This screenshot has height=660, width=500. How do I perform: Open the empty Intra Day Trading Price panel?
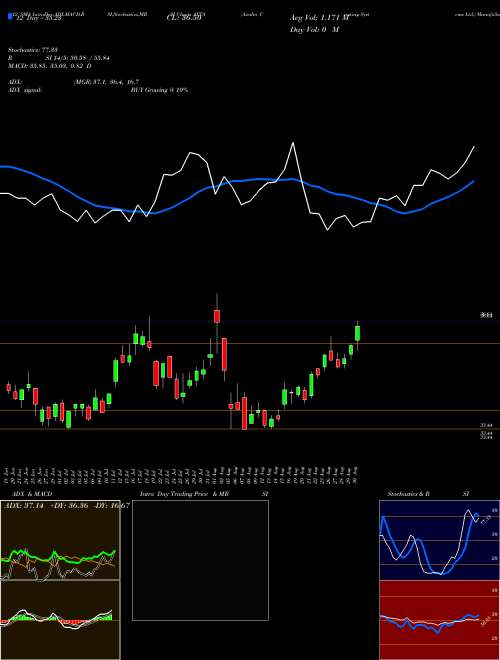200,560
